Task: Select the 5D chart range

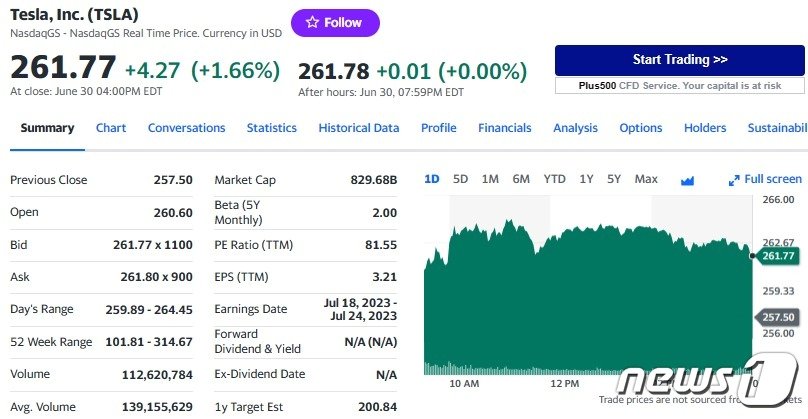Action: tap(460, 179)
